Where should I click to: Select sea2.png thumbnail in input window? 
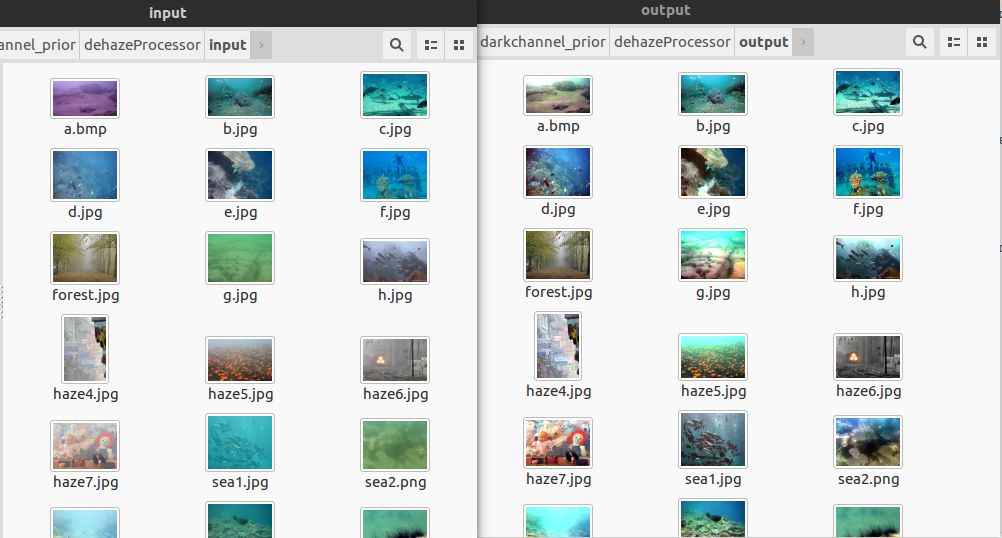pyautogui.click(x=395, y=445)
